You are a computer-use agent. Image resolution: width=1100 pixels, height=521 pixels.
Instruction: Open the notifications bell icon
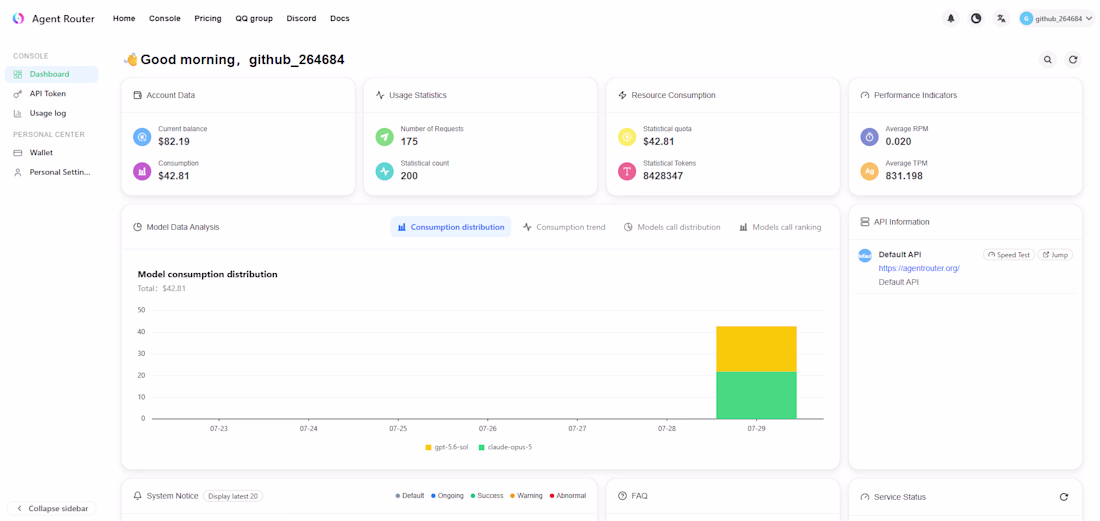click(x=951, y=19)
